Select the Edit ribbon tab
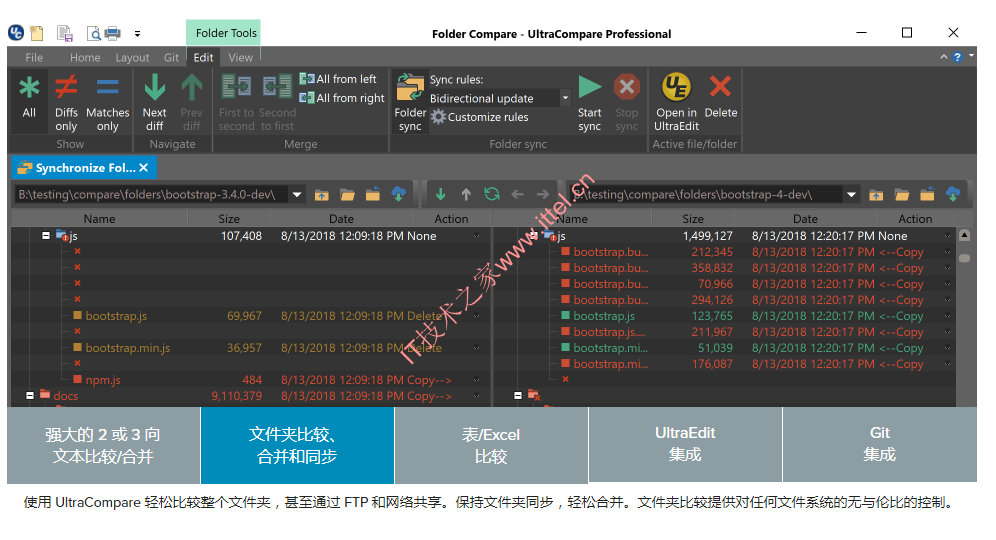Viewport: 996px width, 540px height. (x=203, y=57)
